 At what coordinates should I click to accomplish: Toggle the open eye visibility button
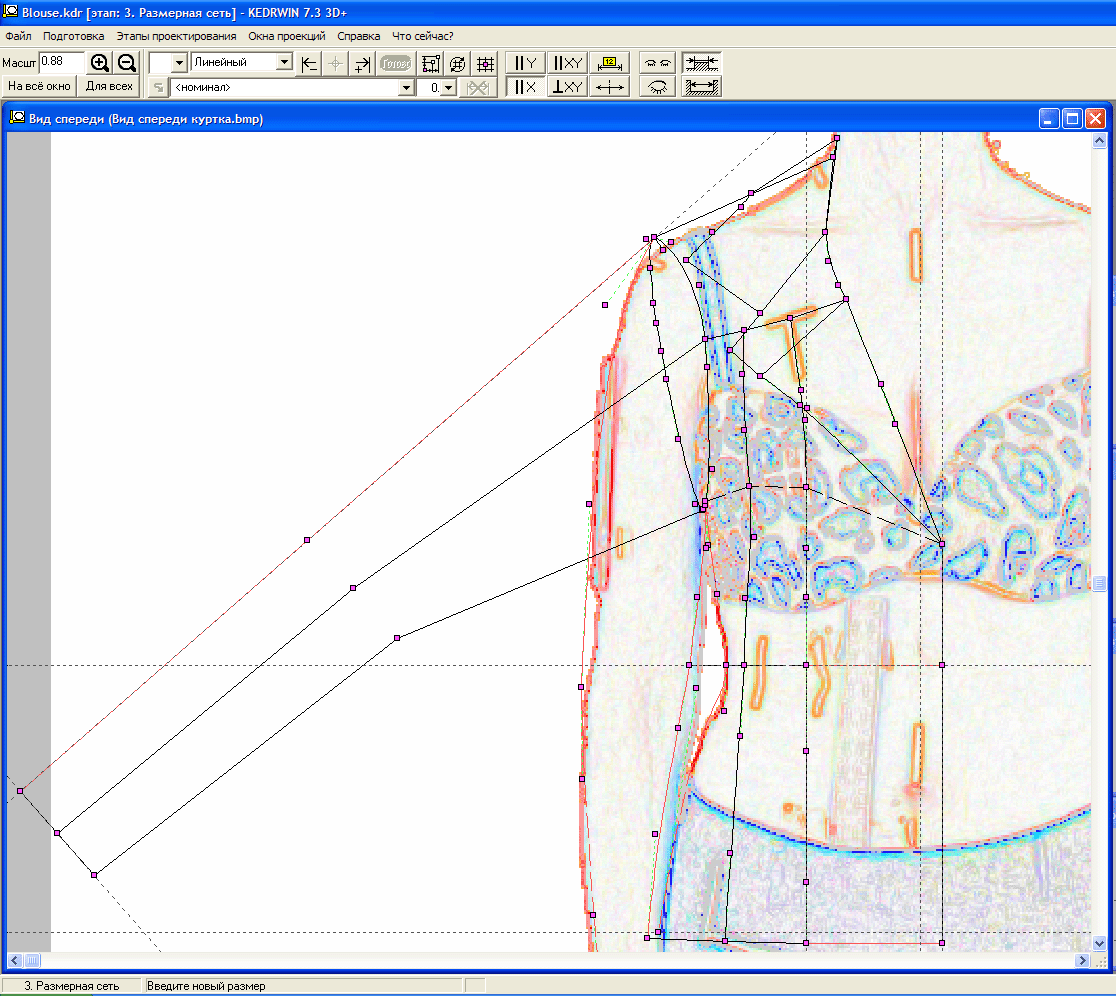point(657,87)
